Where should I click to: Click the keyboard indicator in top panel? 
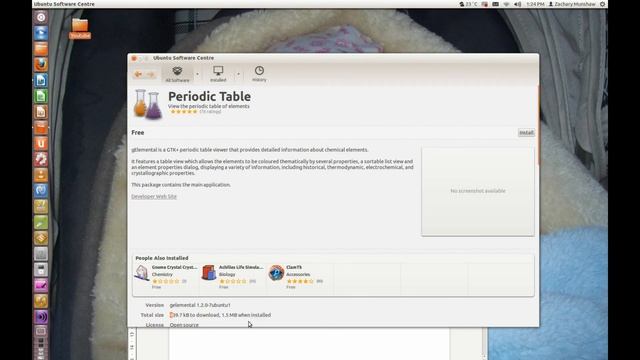[496, 4]
